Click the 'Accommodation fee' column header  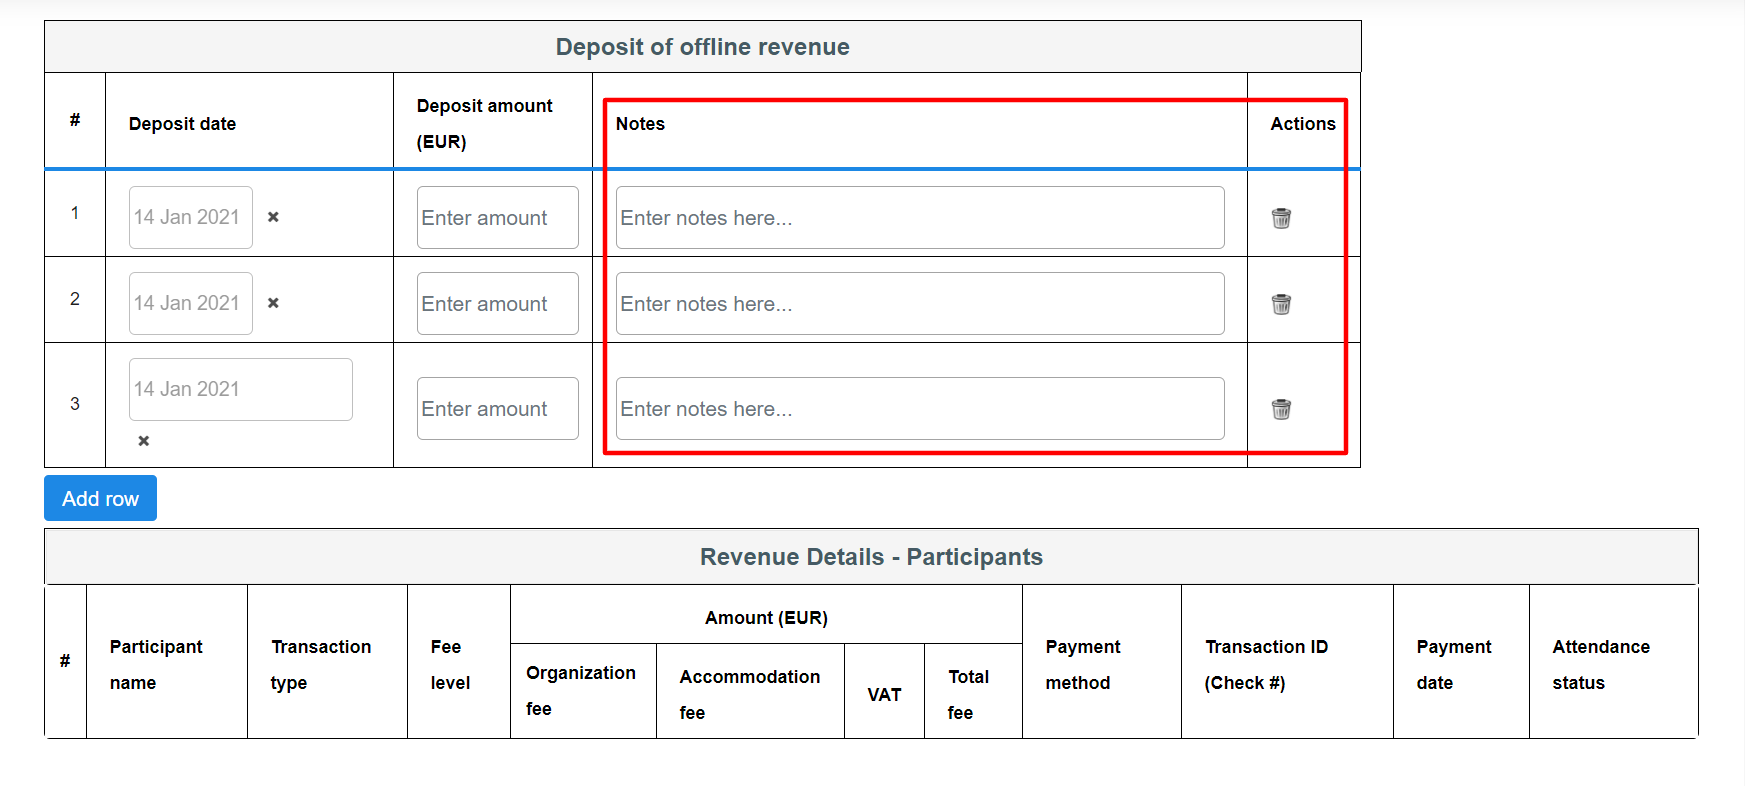pyautogui.click(x=750, y=695)
